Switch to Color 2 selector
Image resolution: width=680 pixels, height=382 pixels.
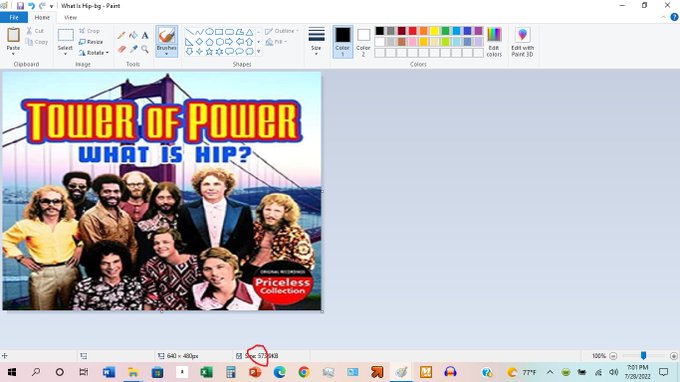pyautogui.click(x=363, y=42)
